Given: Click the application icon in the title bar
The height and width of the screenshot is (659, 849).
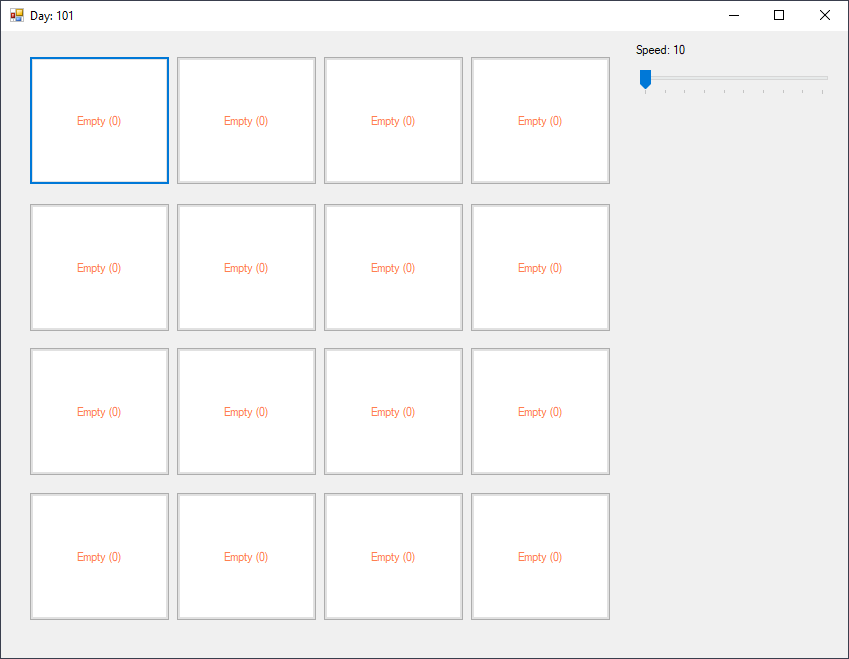Looking at the screenshot, I should pyautogui.click(x=17, y=15).
